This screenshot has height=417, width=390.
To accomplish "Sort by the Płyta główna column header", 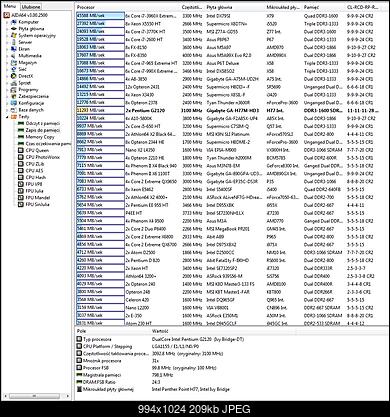I will pyautogui.click(x=235, y=7).
